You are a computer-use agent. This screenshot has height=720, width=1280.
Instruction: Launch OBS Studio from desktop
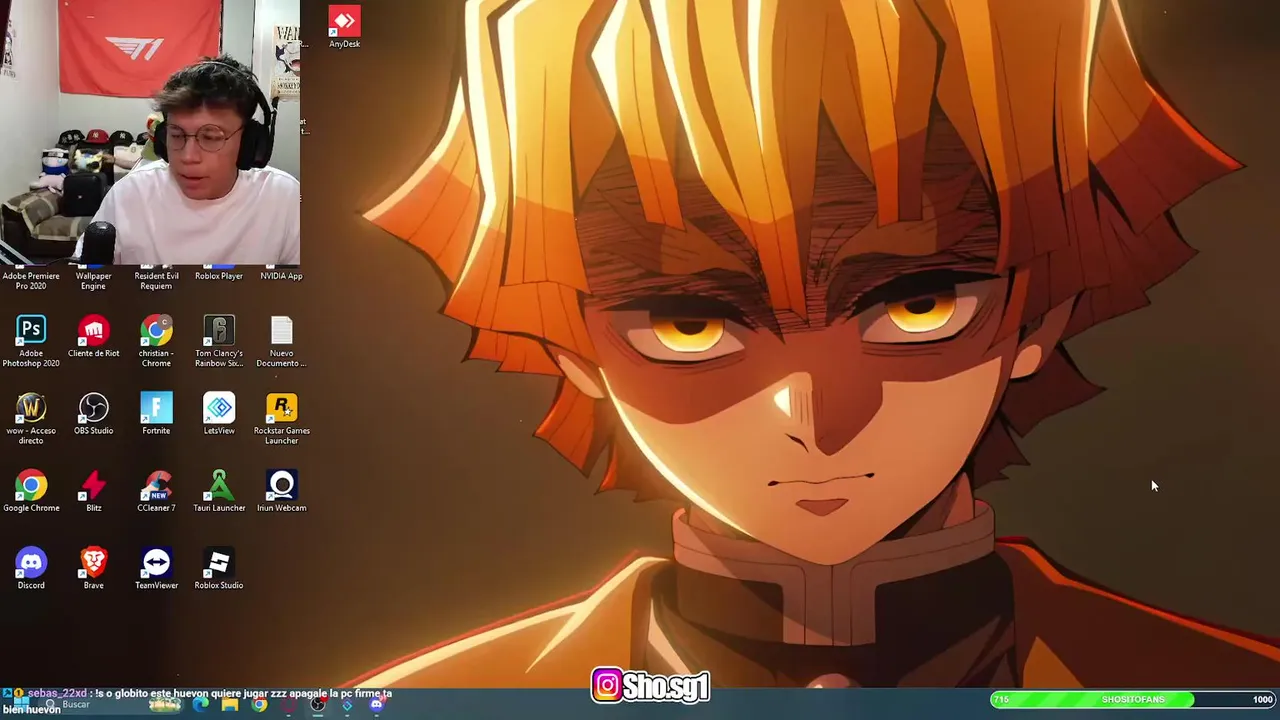(x=93, y=414)
